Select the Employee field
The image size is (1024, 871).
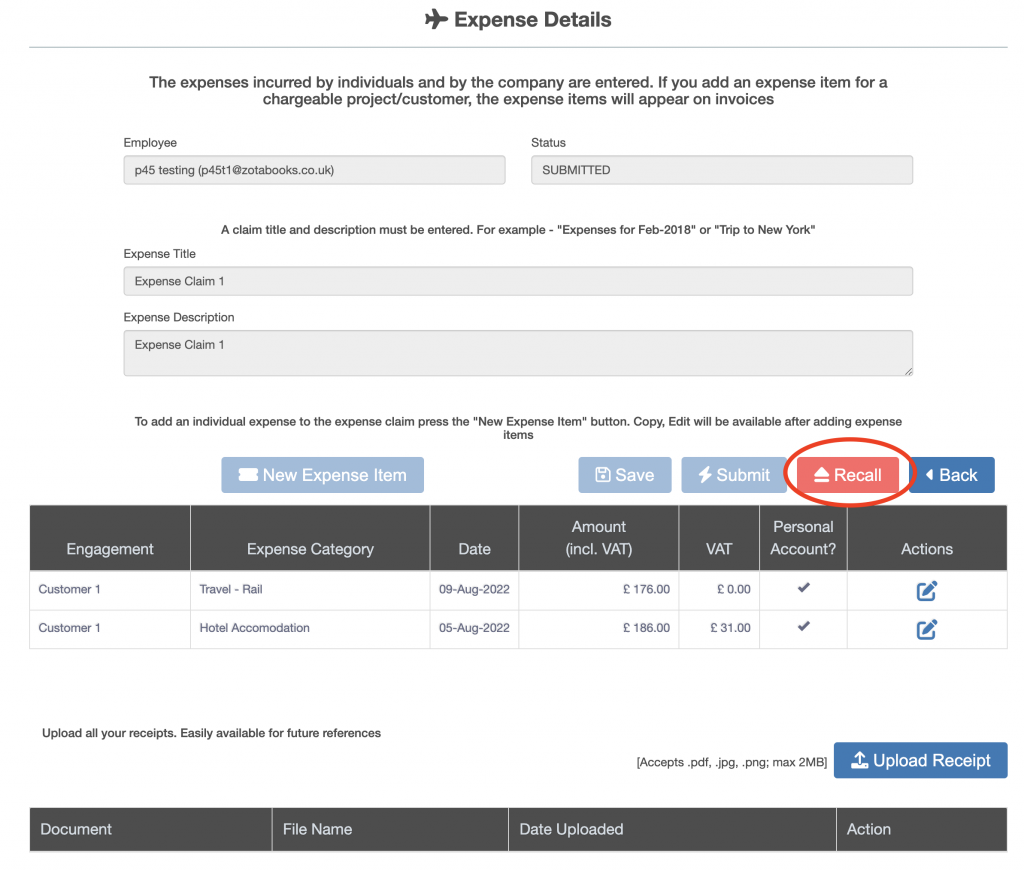[x=314, y=170]
